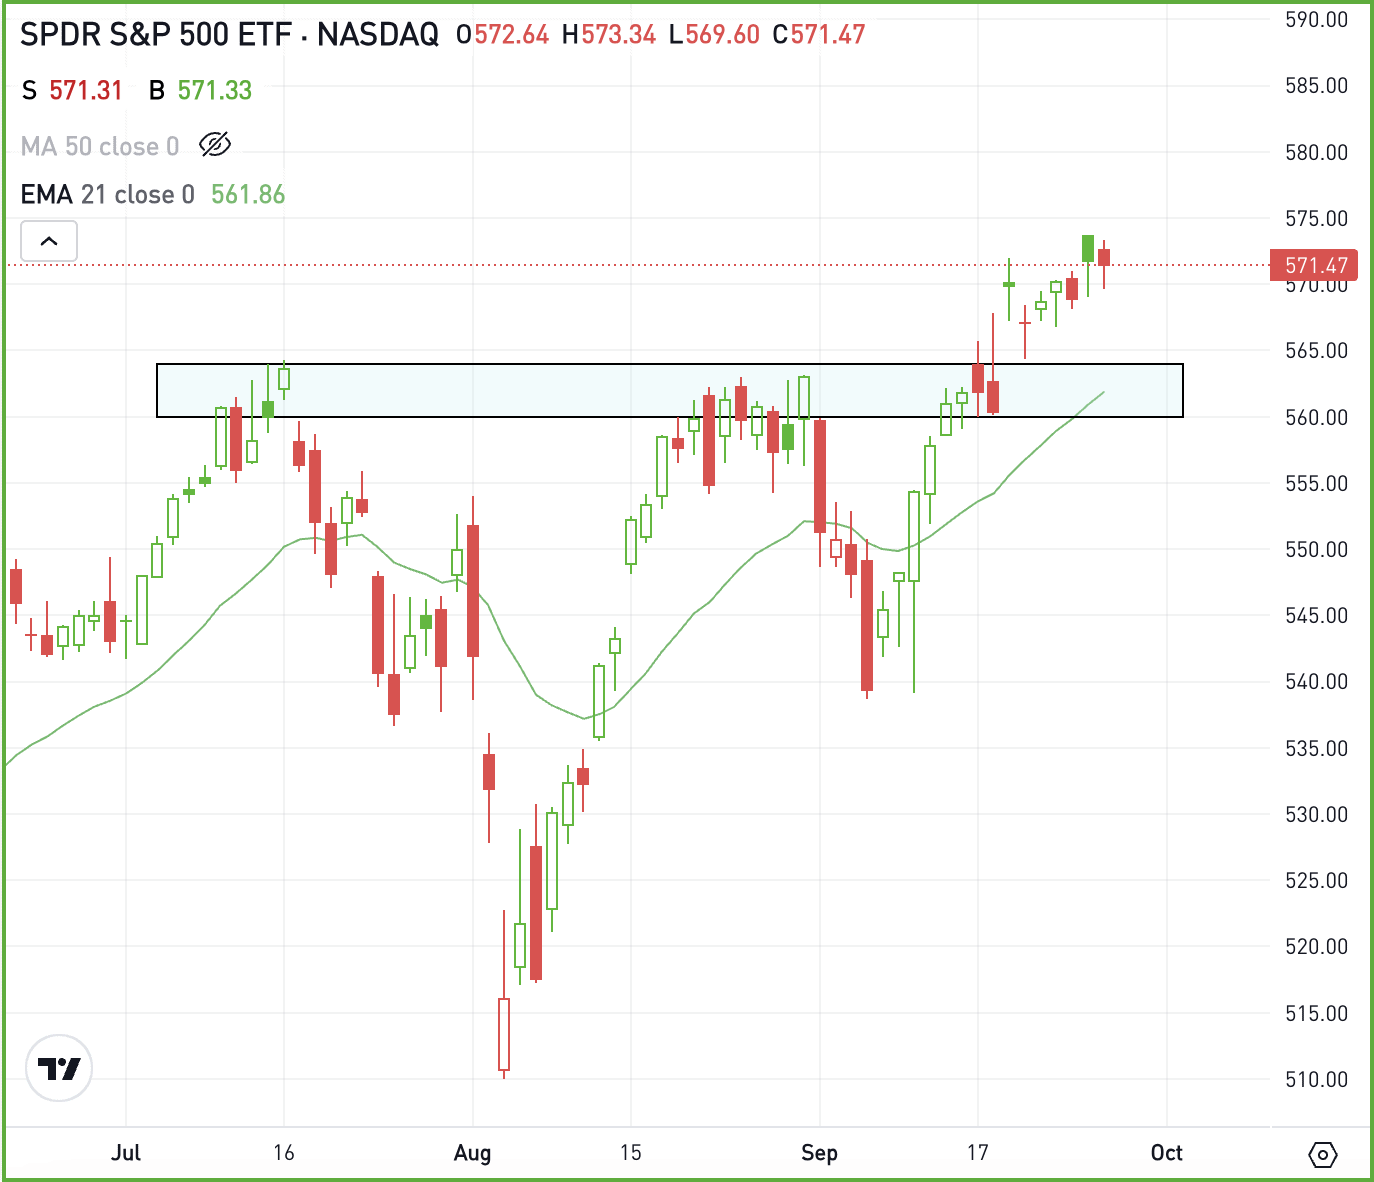Select the MA 50 close indicator label
1374x1182 pixels.
100,146
